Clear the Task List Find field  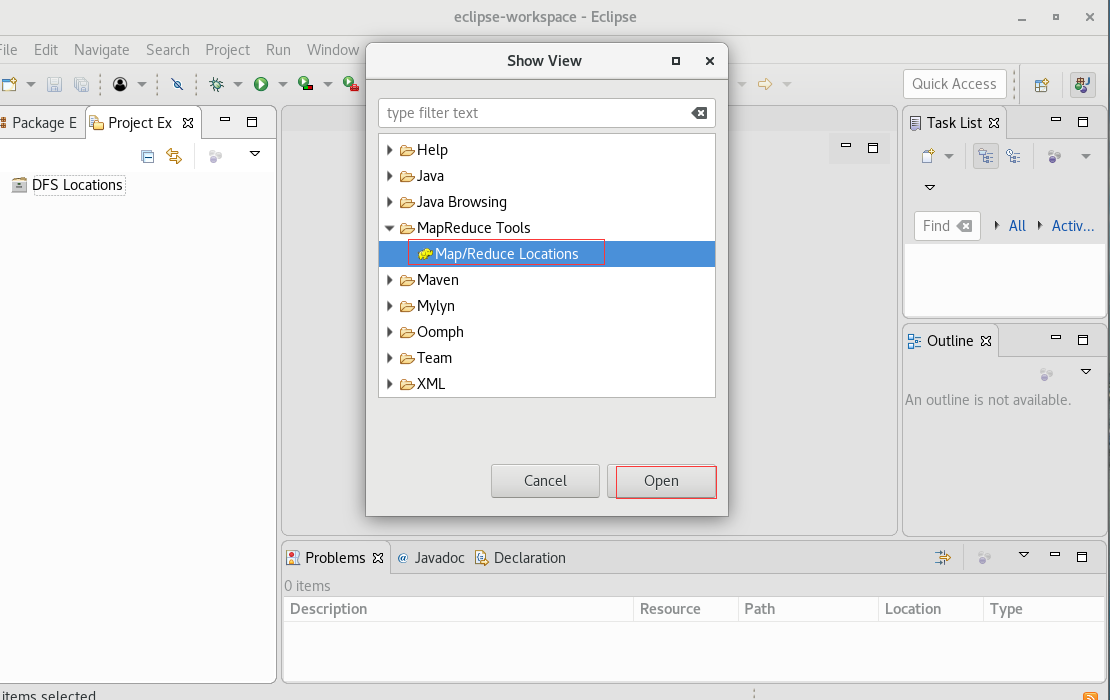964,226
